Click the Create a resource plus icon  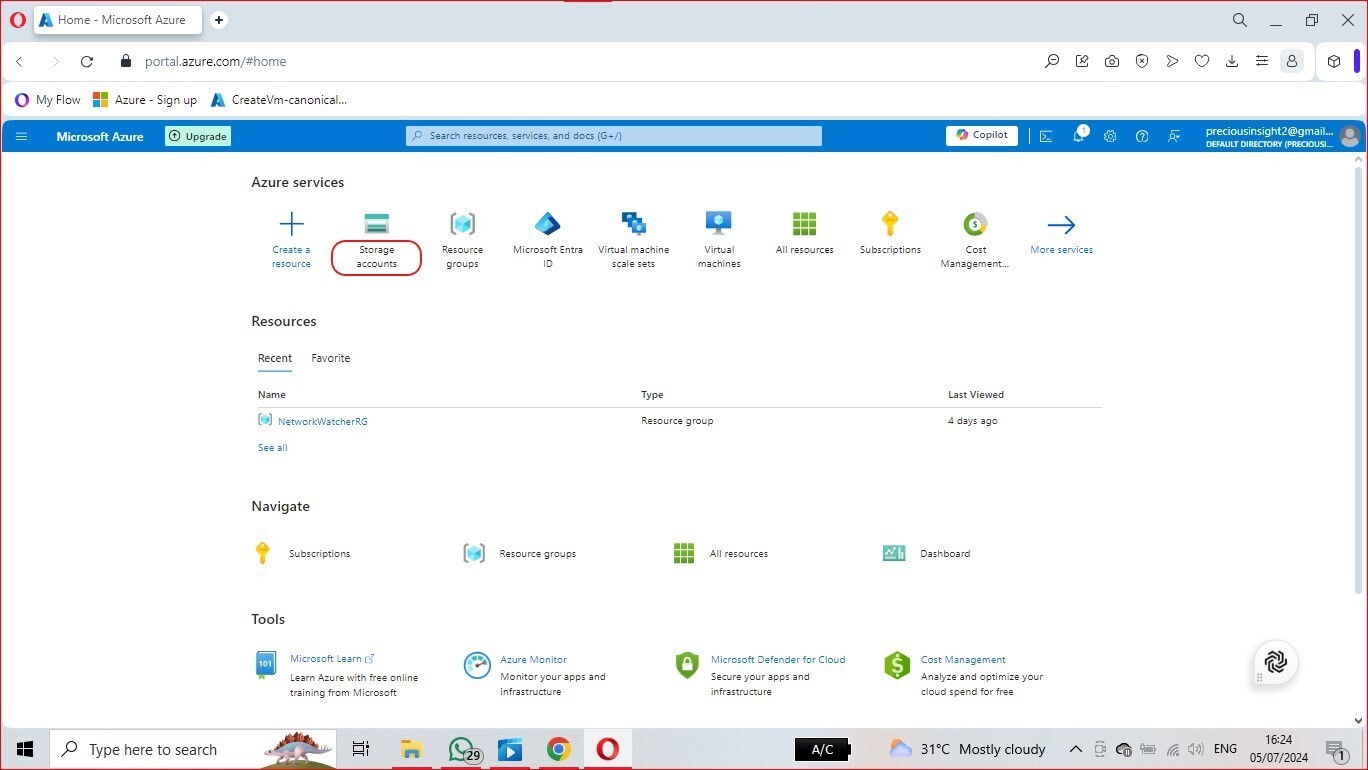(x=291, y=223)
